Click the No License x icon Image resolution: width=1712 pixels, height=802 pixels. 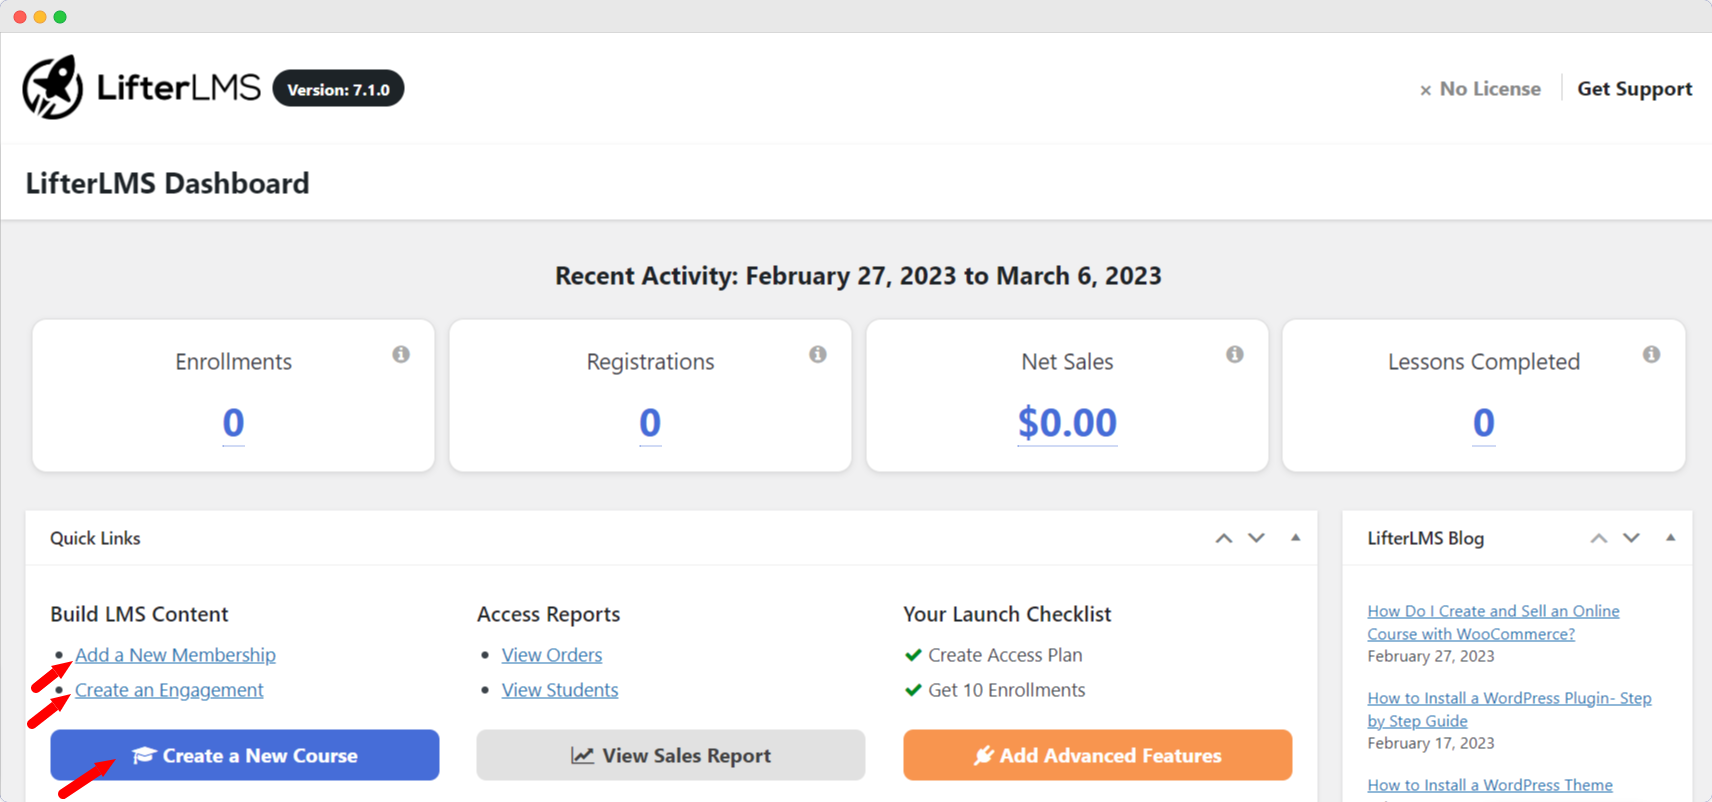1425,90
